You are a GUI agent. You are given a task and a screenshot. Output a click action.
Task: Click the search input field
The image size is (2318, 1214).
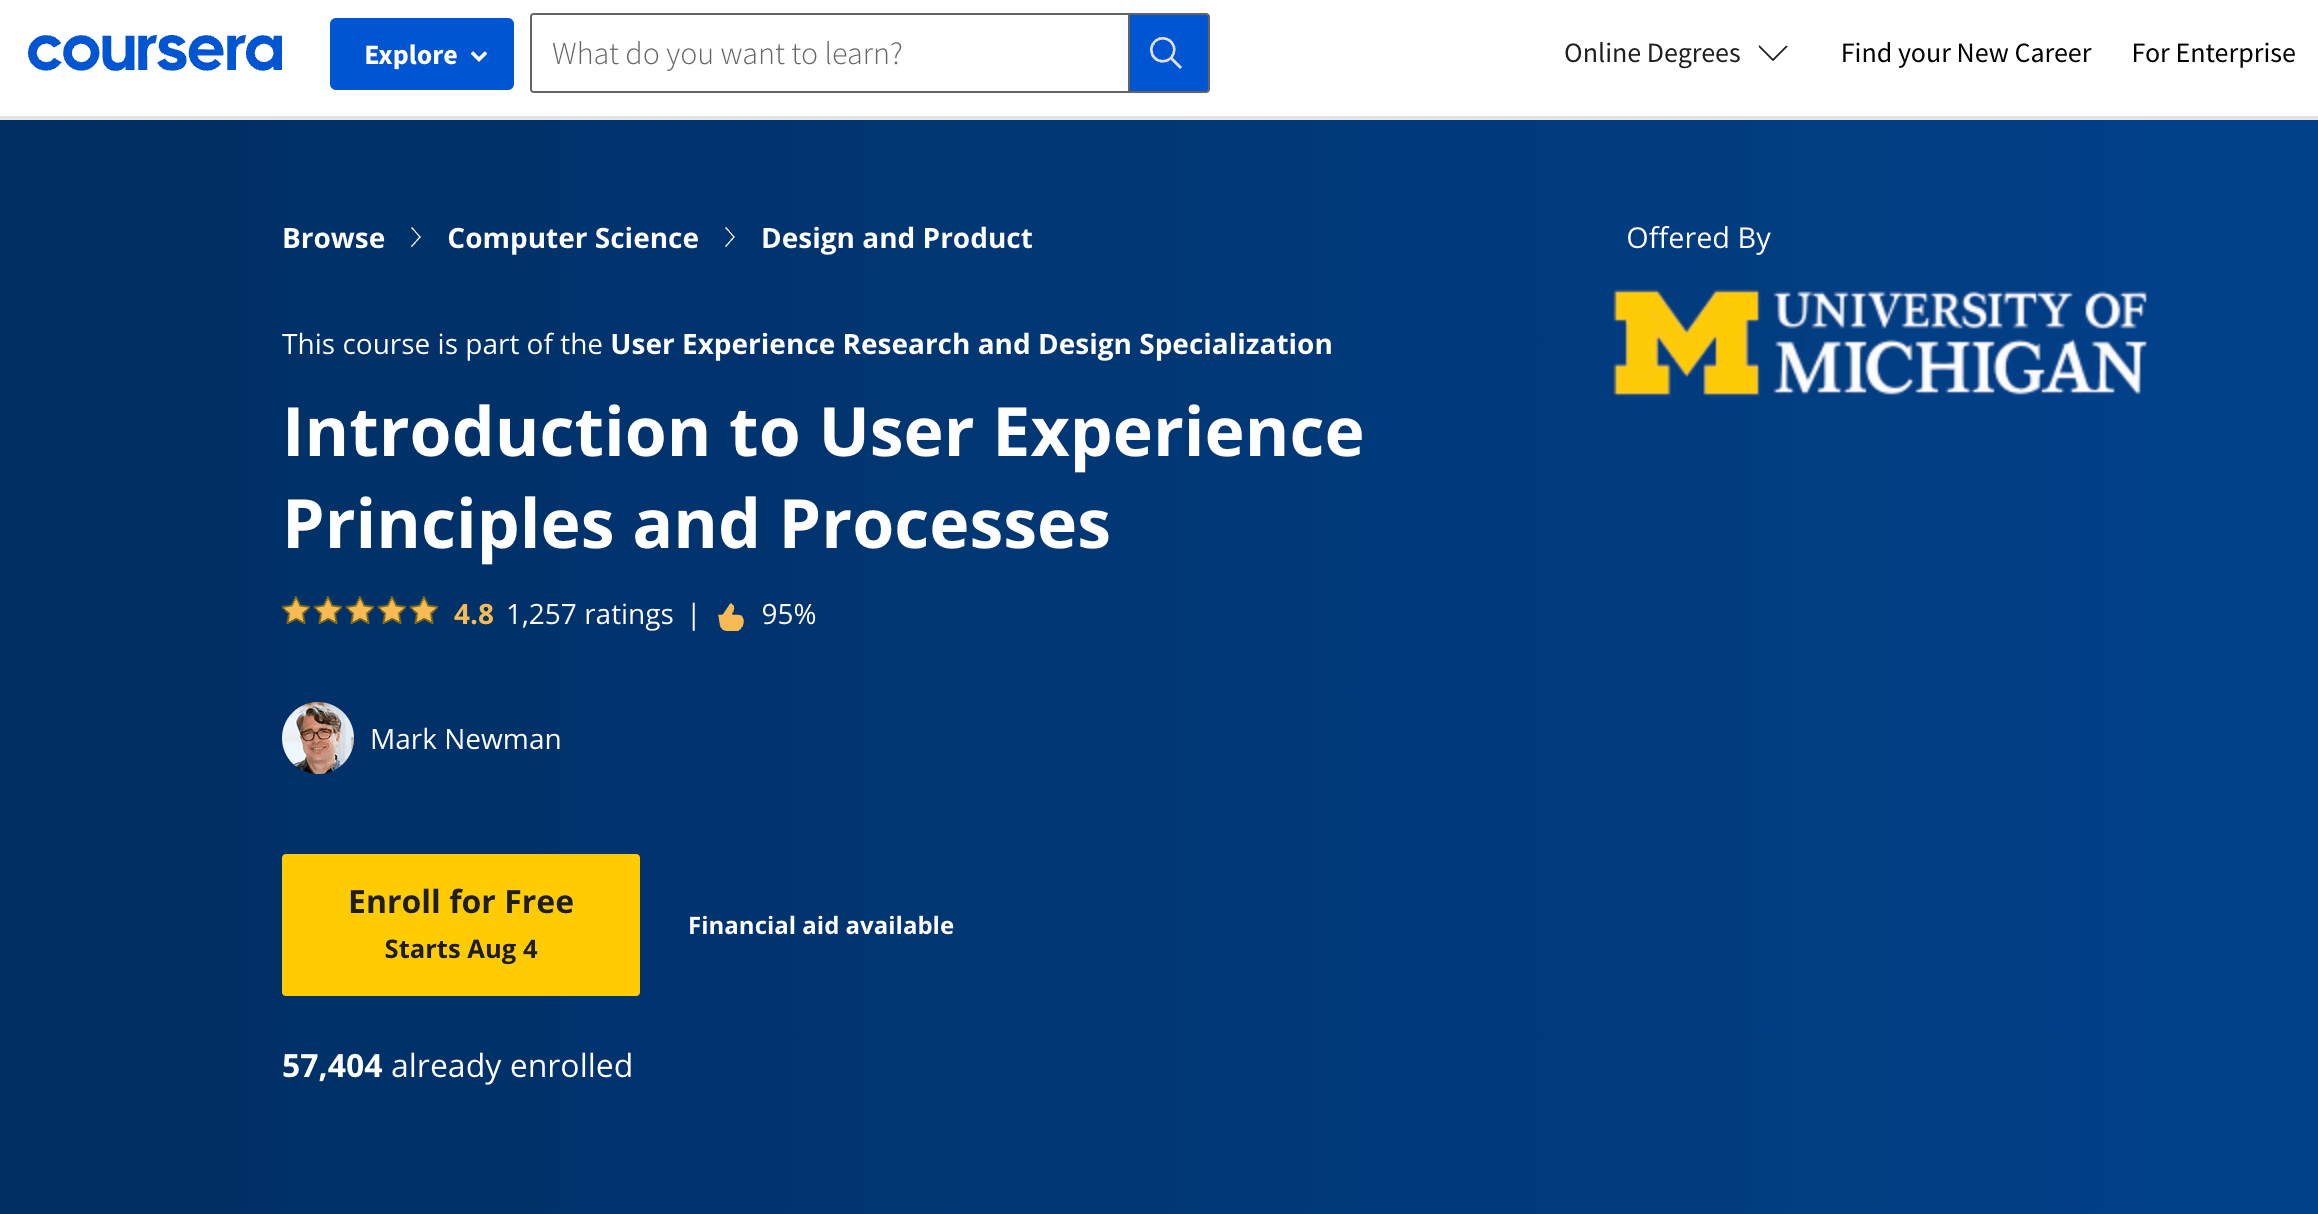(830, 53)
